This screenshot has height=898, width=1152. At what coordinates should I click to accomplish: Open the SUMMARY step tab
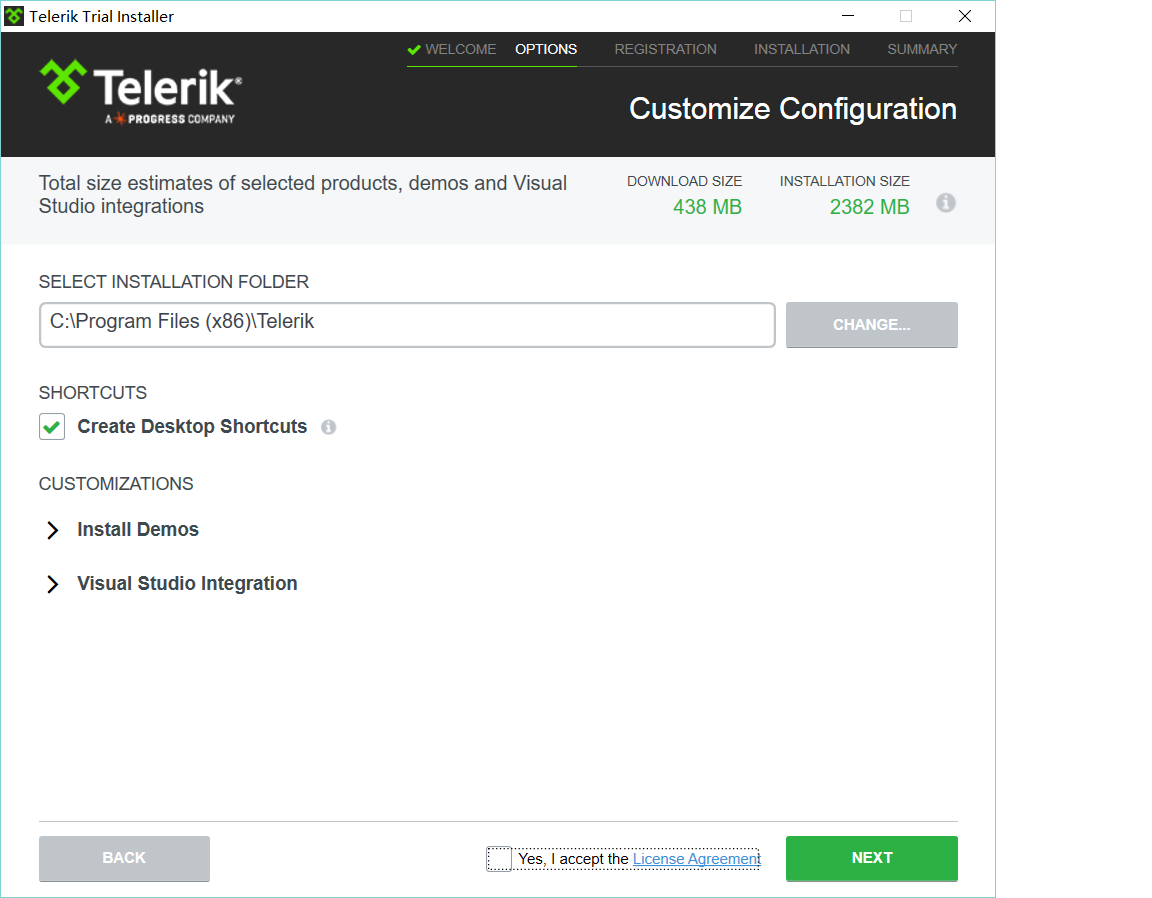click(922, 49)
